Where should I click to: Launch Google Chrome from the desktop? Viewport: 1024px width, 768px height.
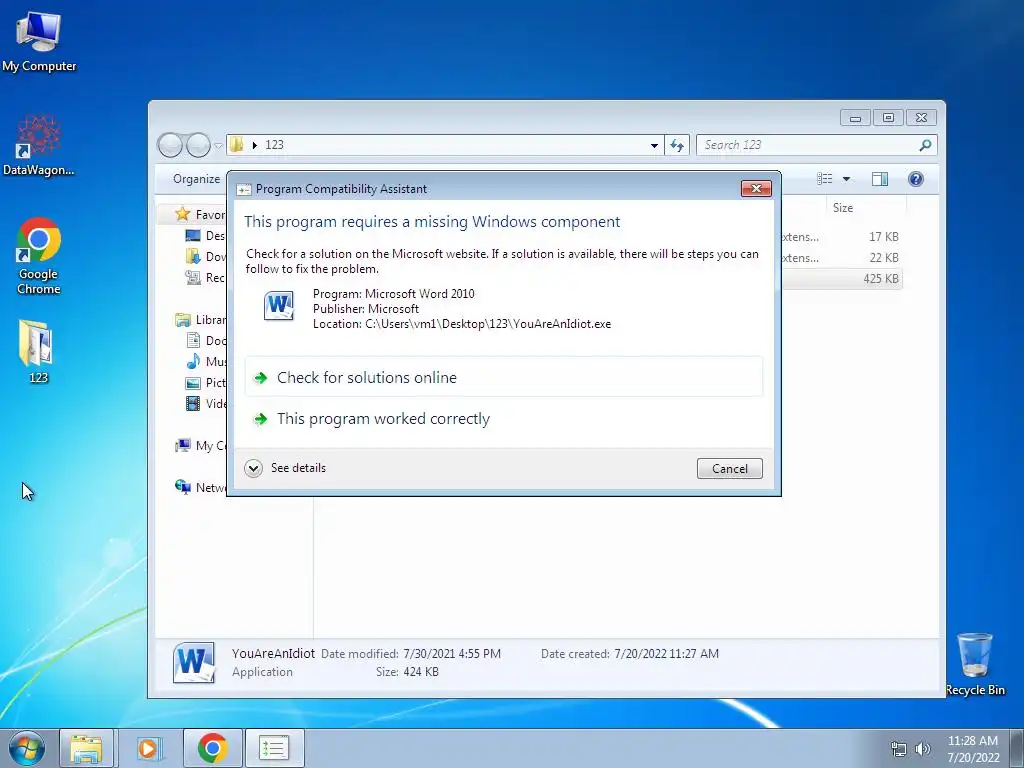pyautogui.click(x=39, y=255)
